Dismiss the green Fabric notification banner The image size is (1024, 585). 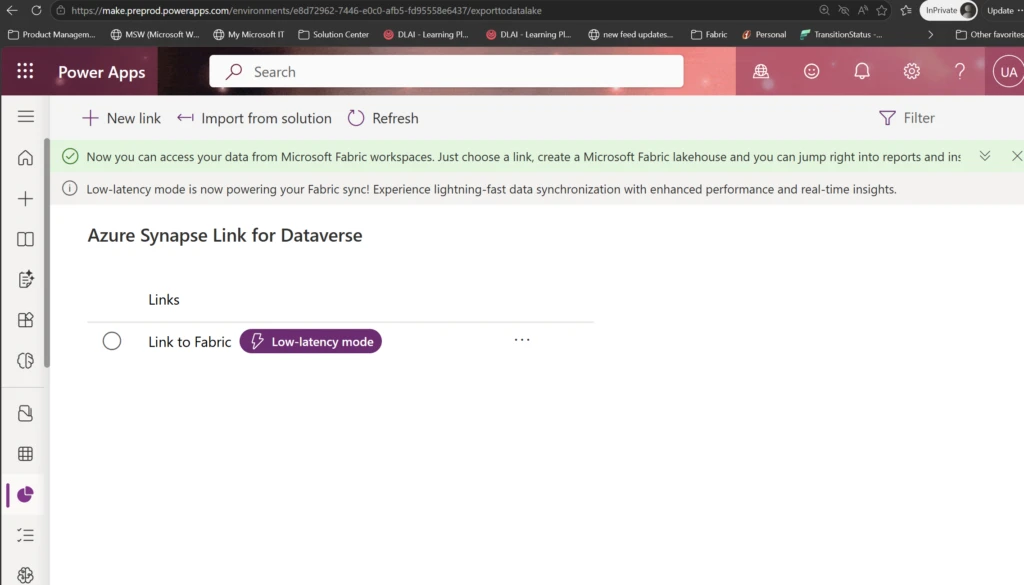[1016, 156]
